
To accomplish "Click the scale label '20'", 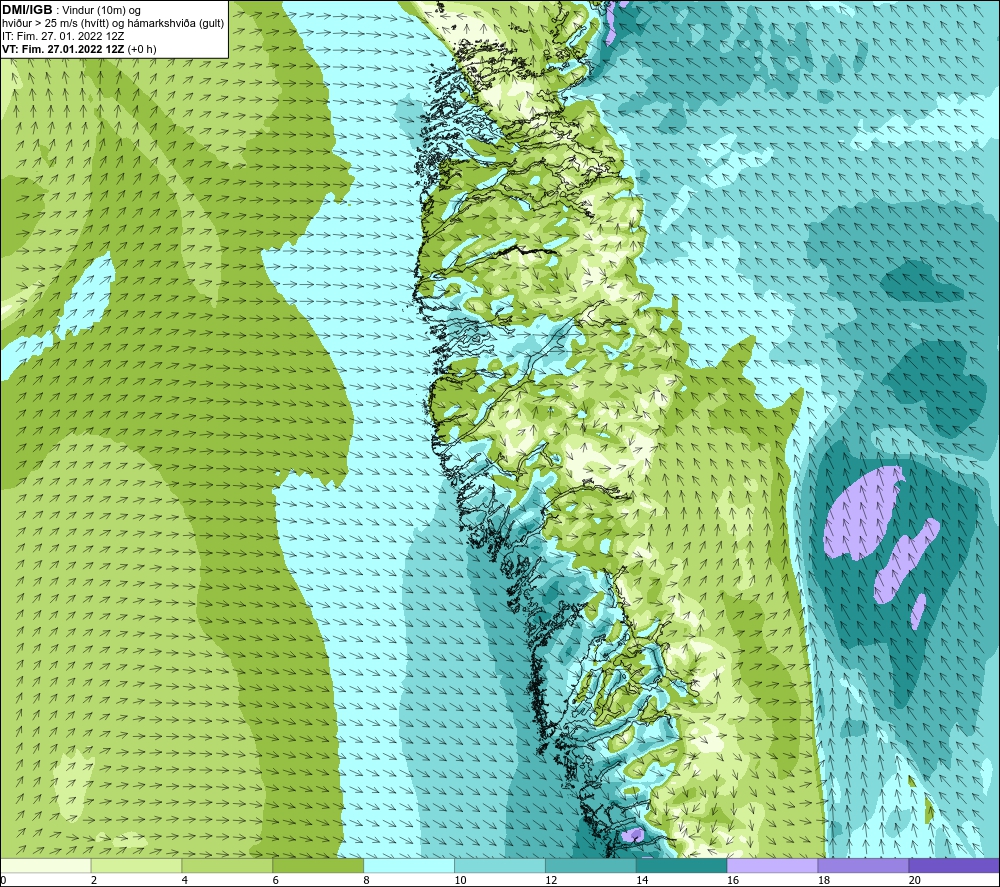I will click(x=915, y=880).
